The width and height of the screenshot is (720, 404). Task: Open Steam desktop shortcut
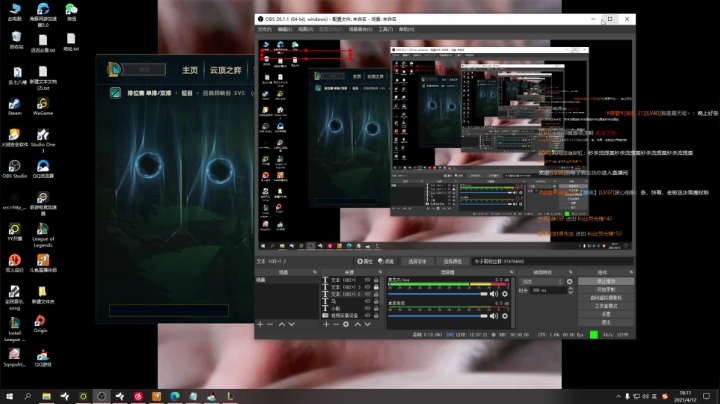(14, 106)
